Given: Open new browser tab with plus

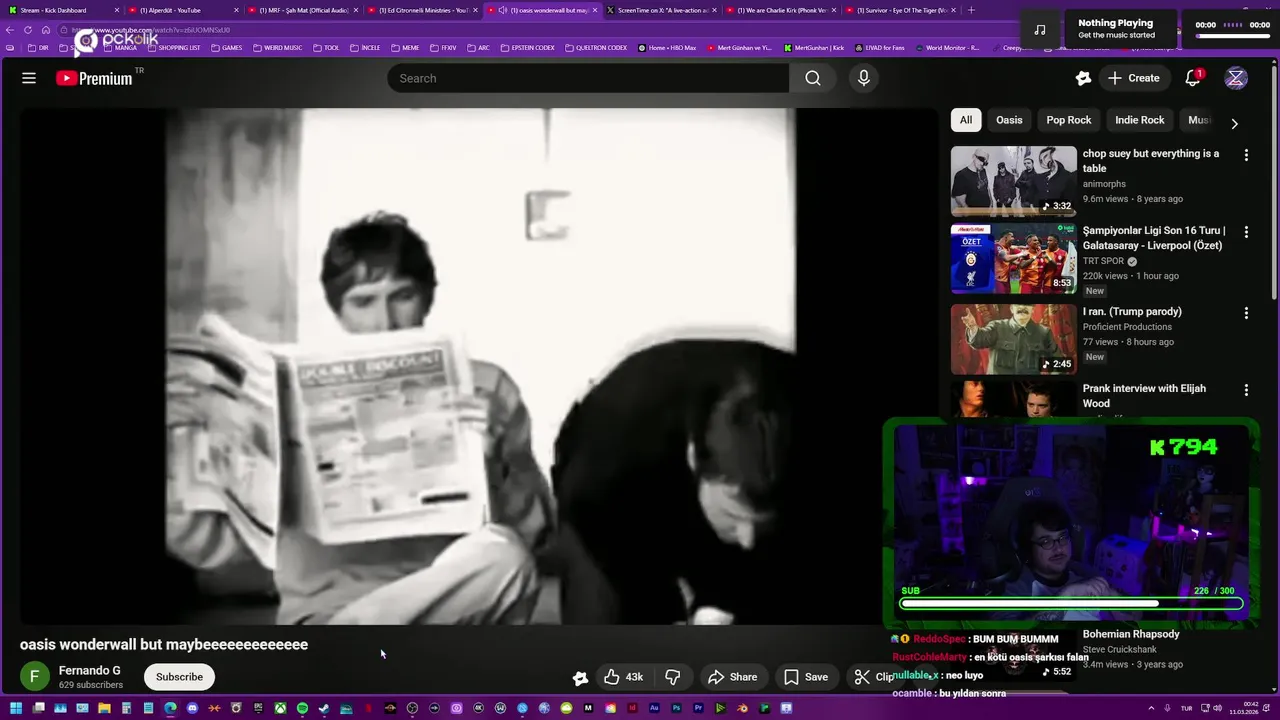Looking at the screenshot, I should pyautogui.click(x=970, y=10).
